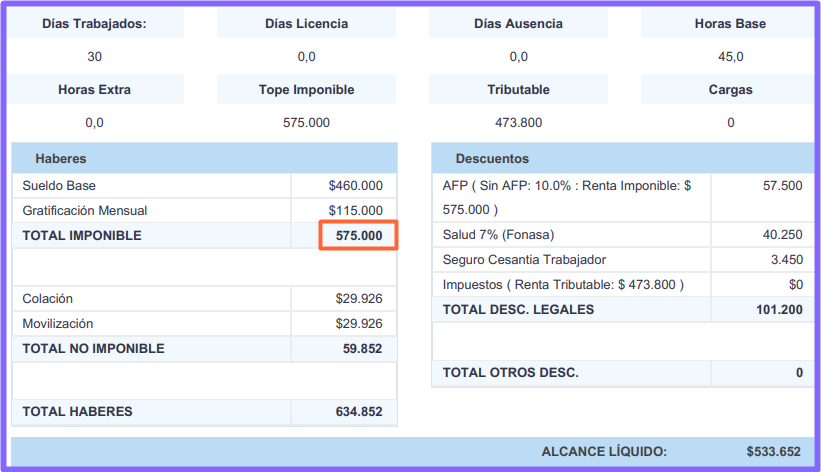Select the 'TOTAL DESC. LEGALES' label
This screenshot has height=472, width=821.
(518, 310)
